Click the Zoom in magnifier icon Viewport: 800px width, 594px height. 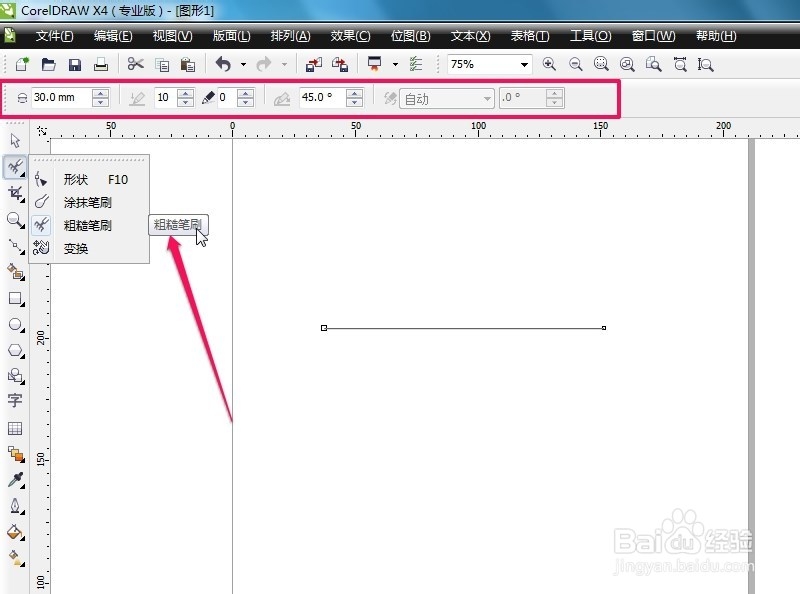pyautogui.click(x=549, y=64)
